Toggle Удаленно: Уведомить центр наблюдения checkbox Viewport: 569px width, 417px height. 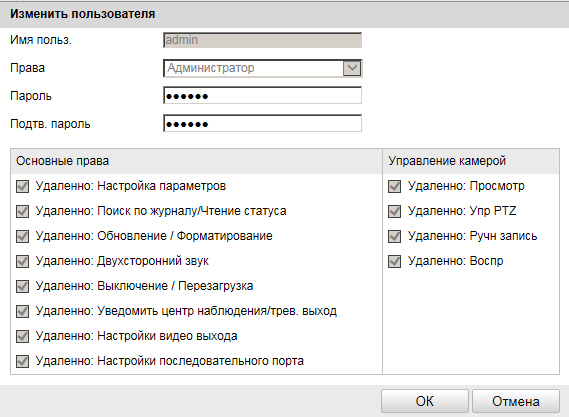(22, 311)
